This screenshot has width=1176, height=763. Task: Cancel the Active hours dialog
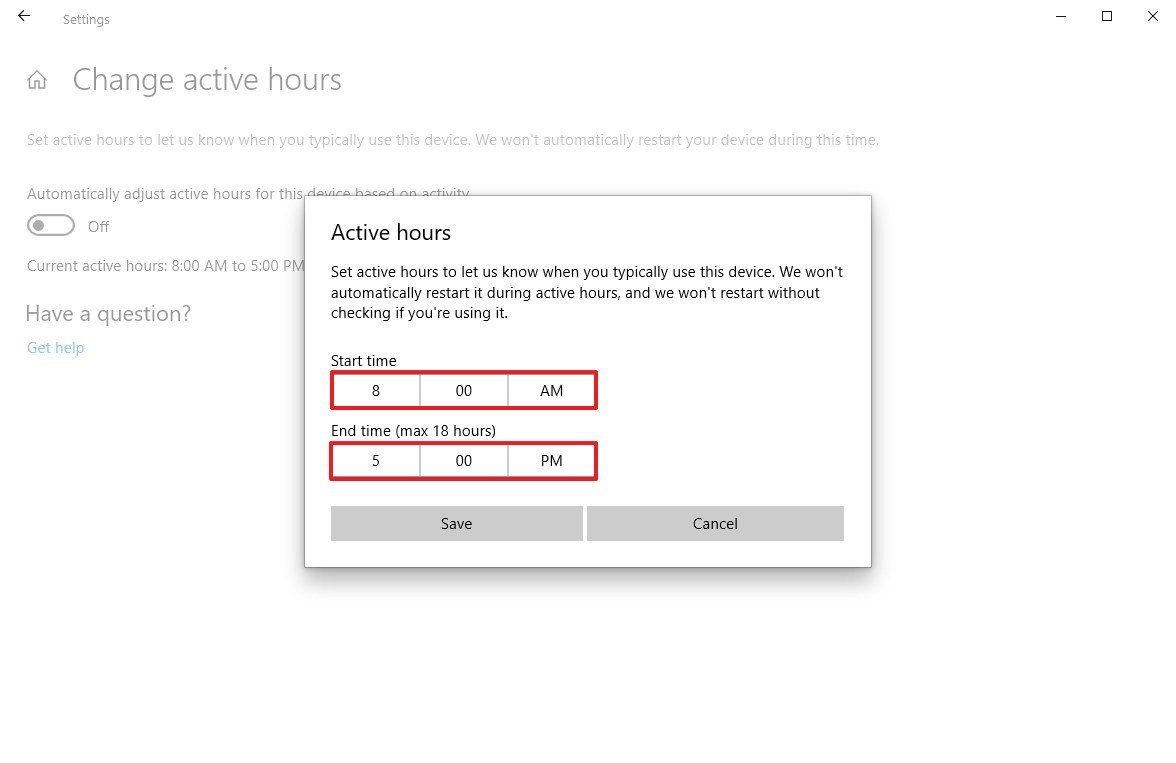715,523
